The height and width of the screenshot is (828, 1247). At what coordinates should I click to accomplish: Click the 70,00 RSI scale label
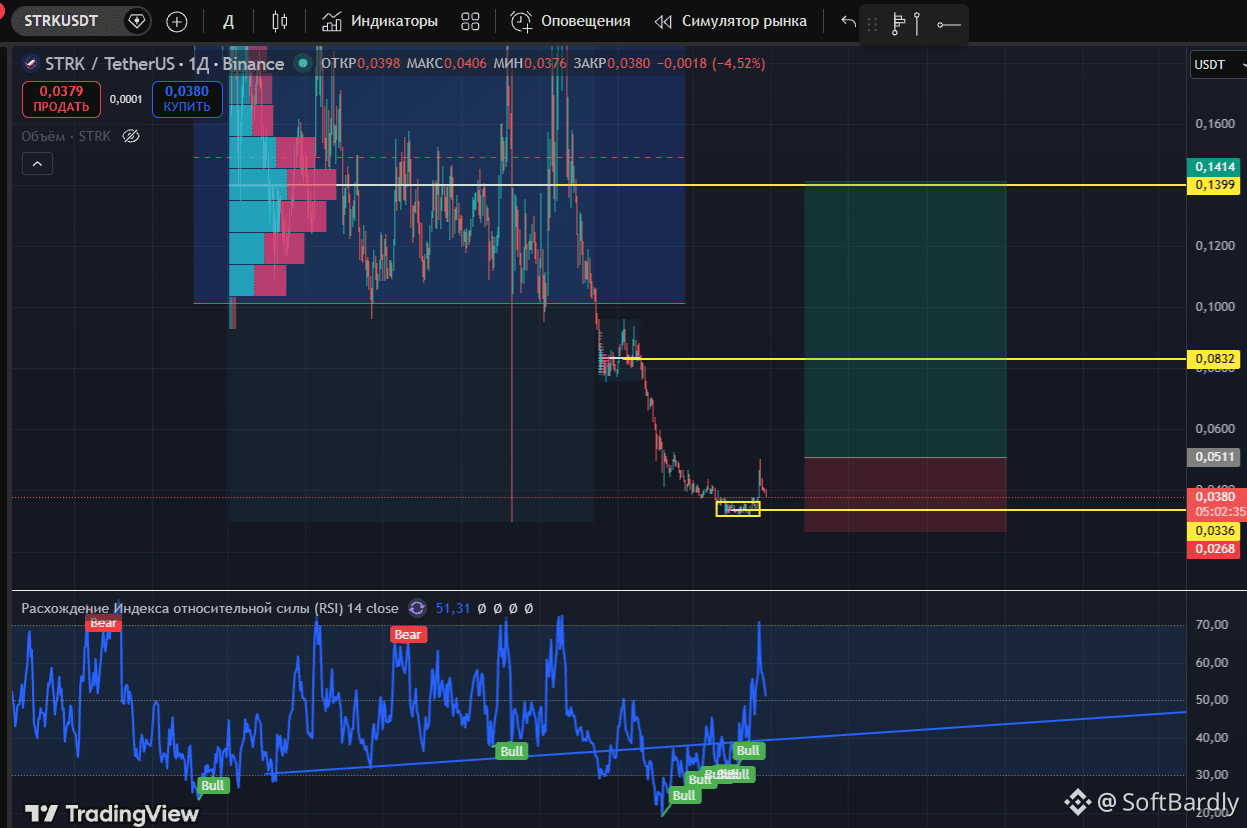tap(1212, 625)
